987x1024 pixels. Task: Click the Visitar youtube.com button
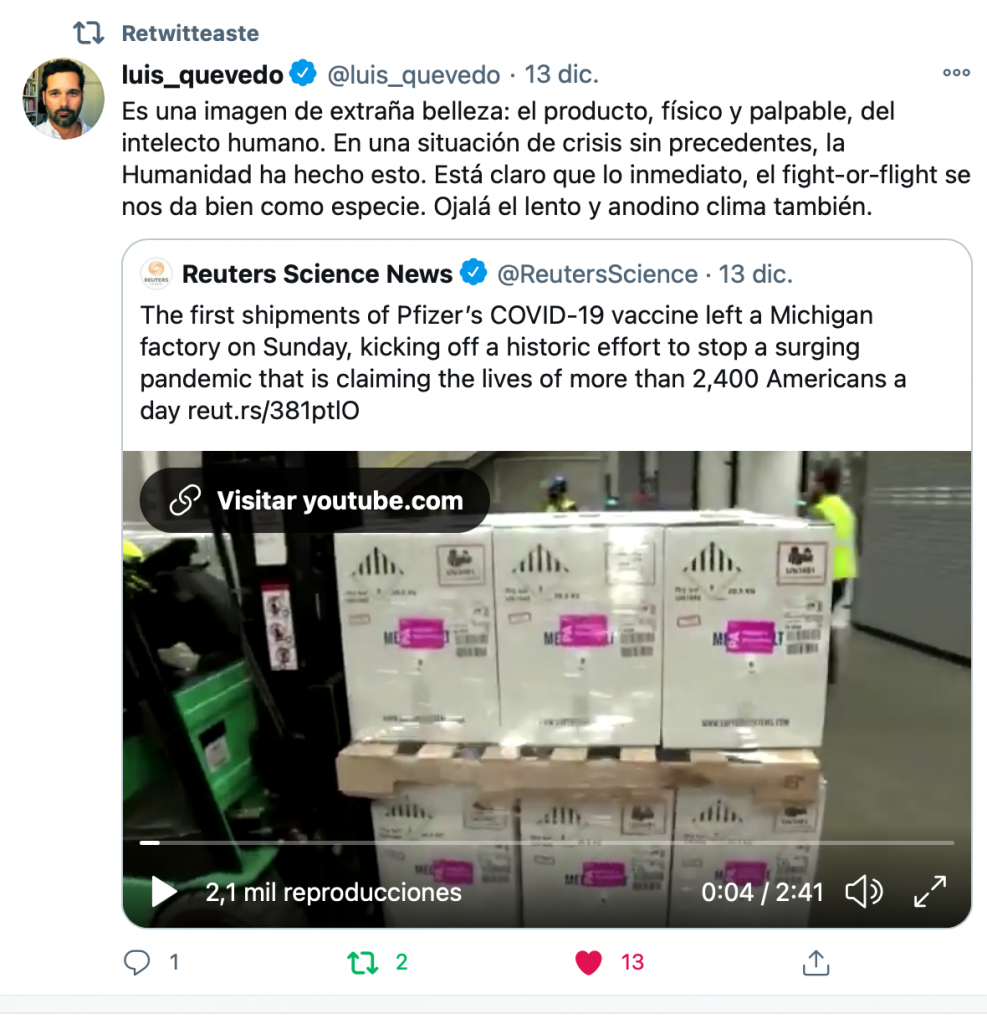tap(315, 500)
